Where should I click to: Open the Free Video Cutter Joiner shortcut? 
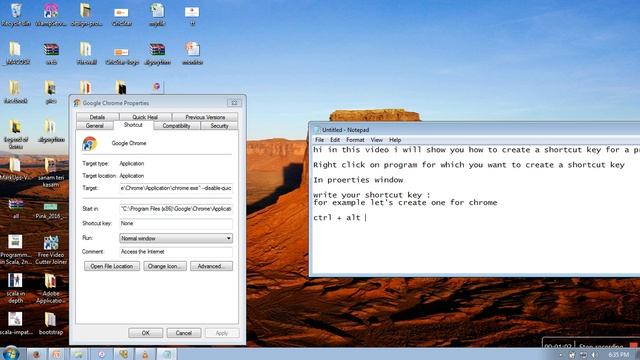[51, 249]
